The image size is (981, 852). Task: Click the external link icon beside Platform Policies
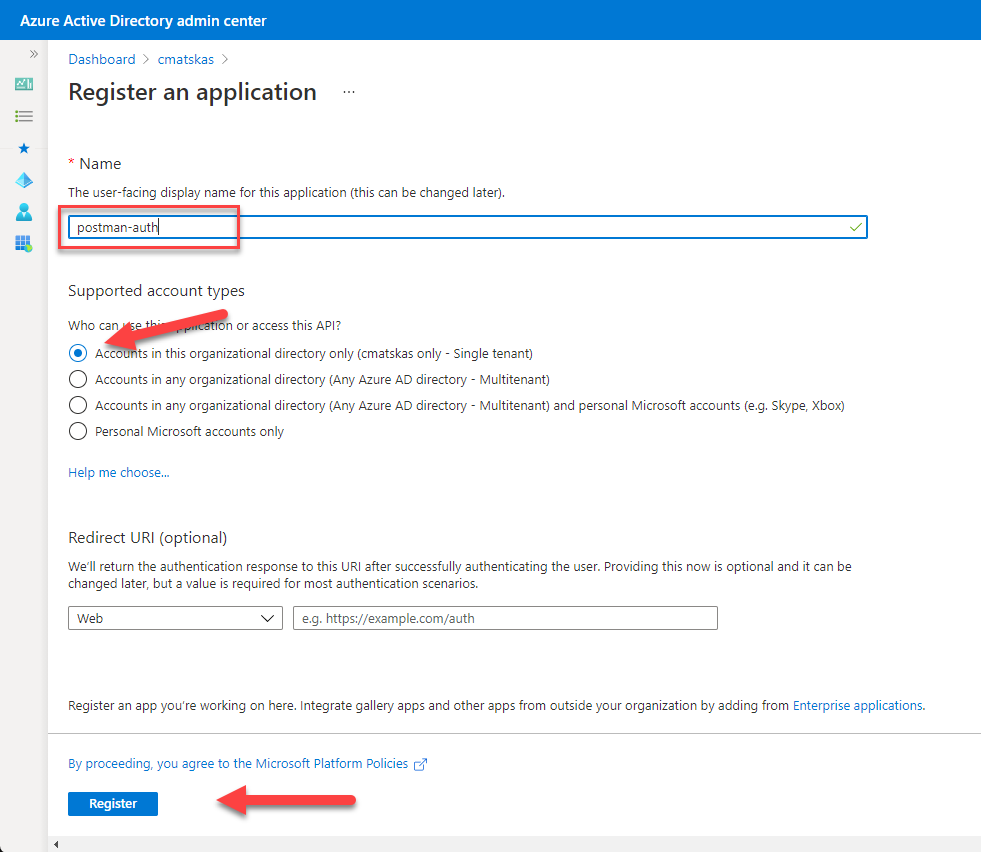pyautogui.click(x=421, y=764)
